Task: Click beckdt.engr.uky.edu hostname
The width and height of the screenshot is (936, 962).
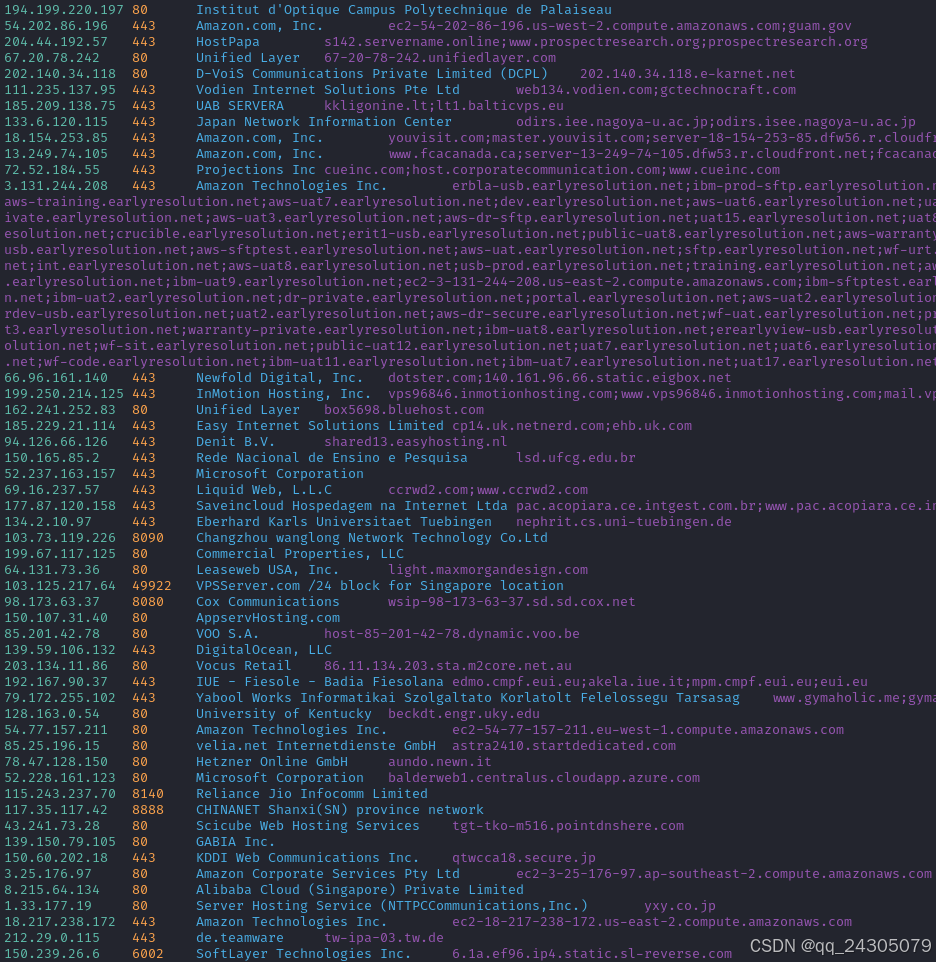Action: (x=464, y=712)
